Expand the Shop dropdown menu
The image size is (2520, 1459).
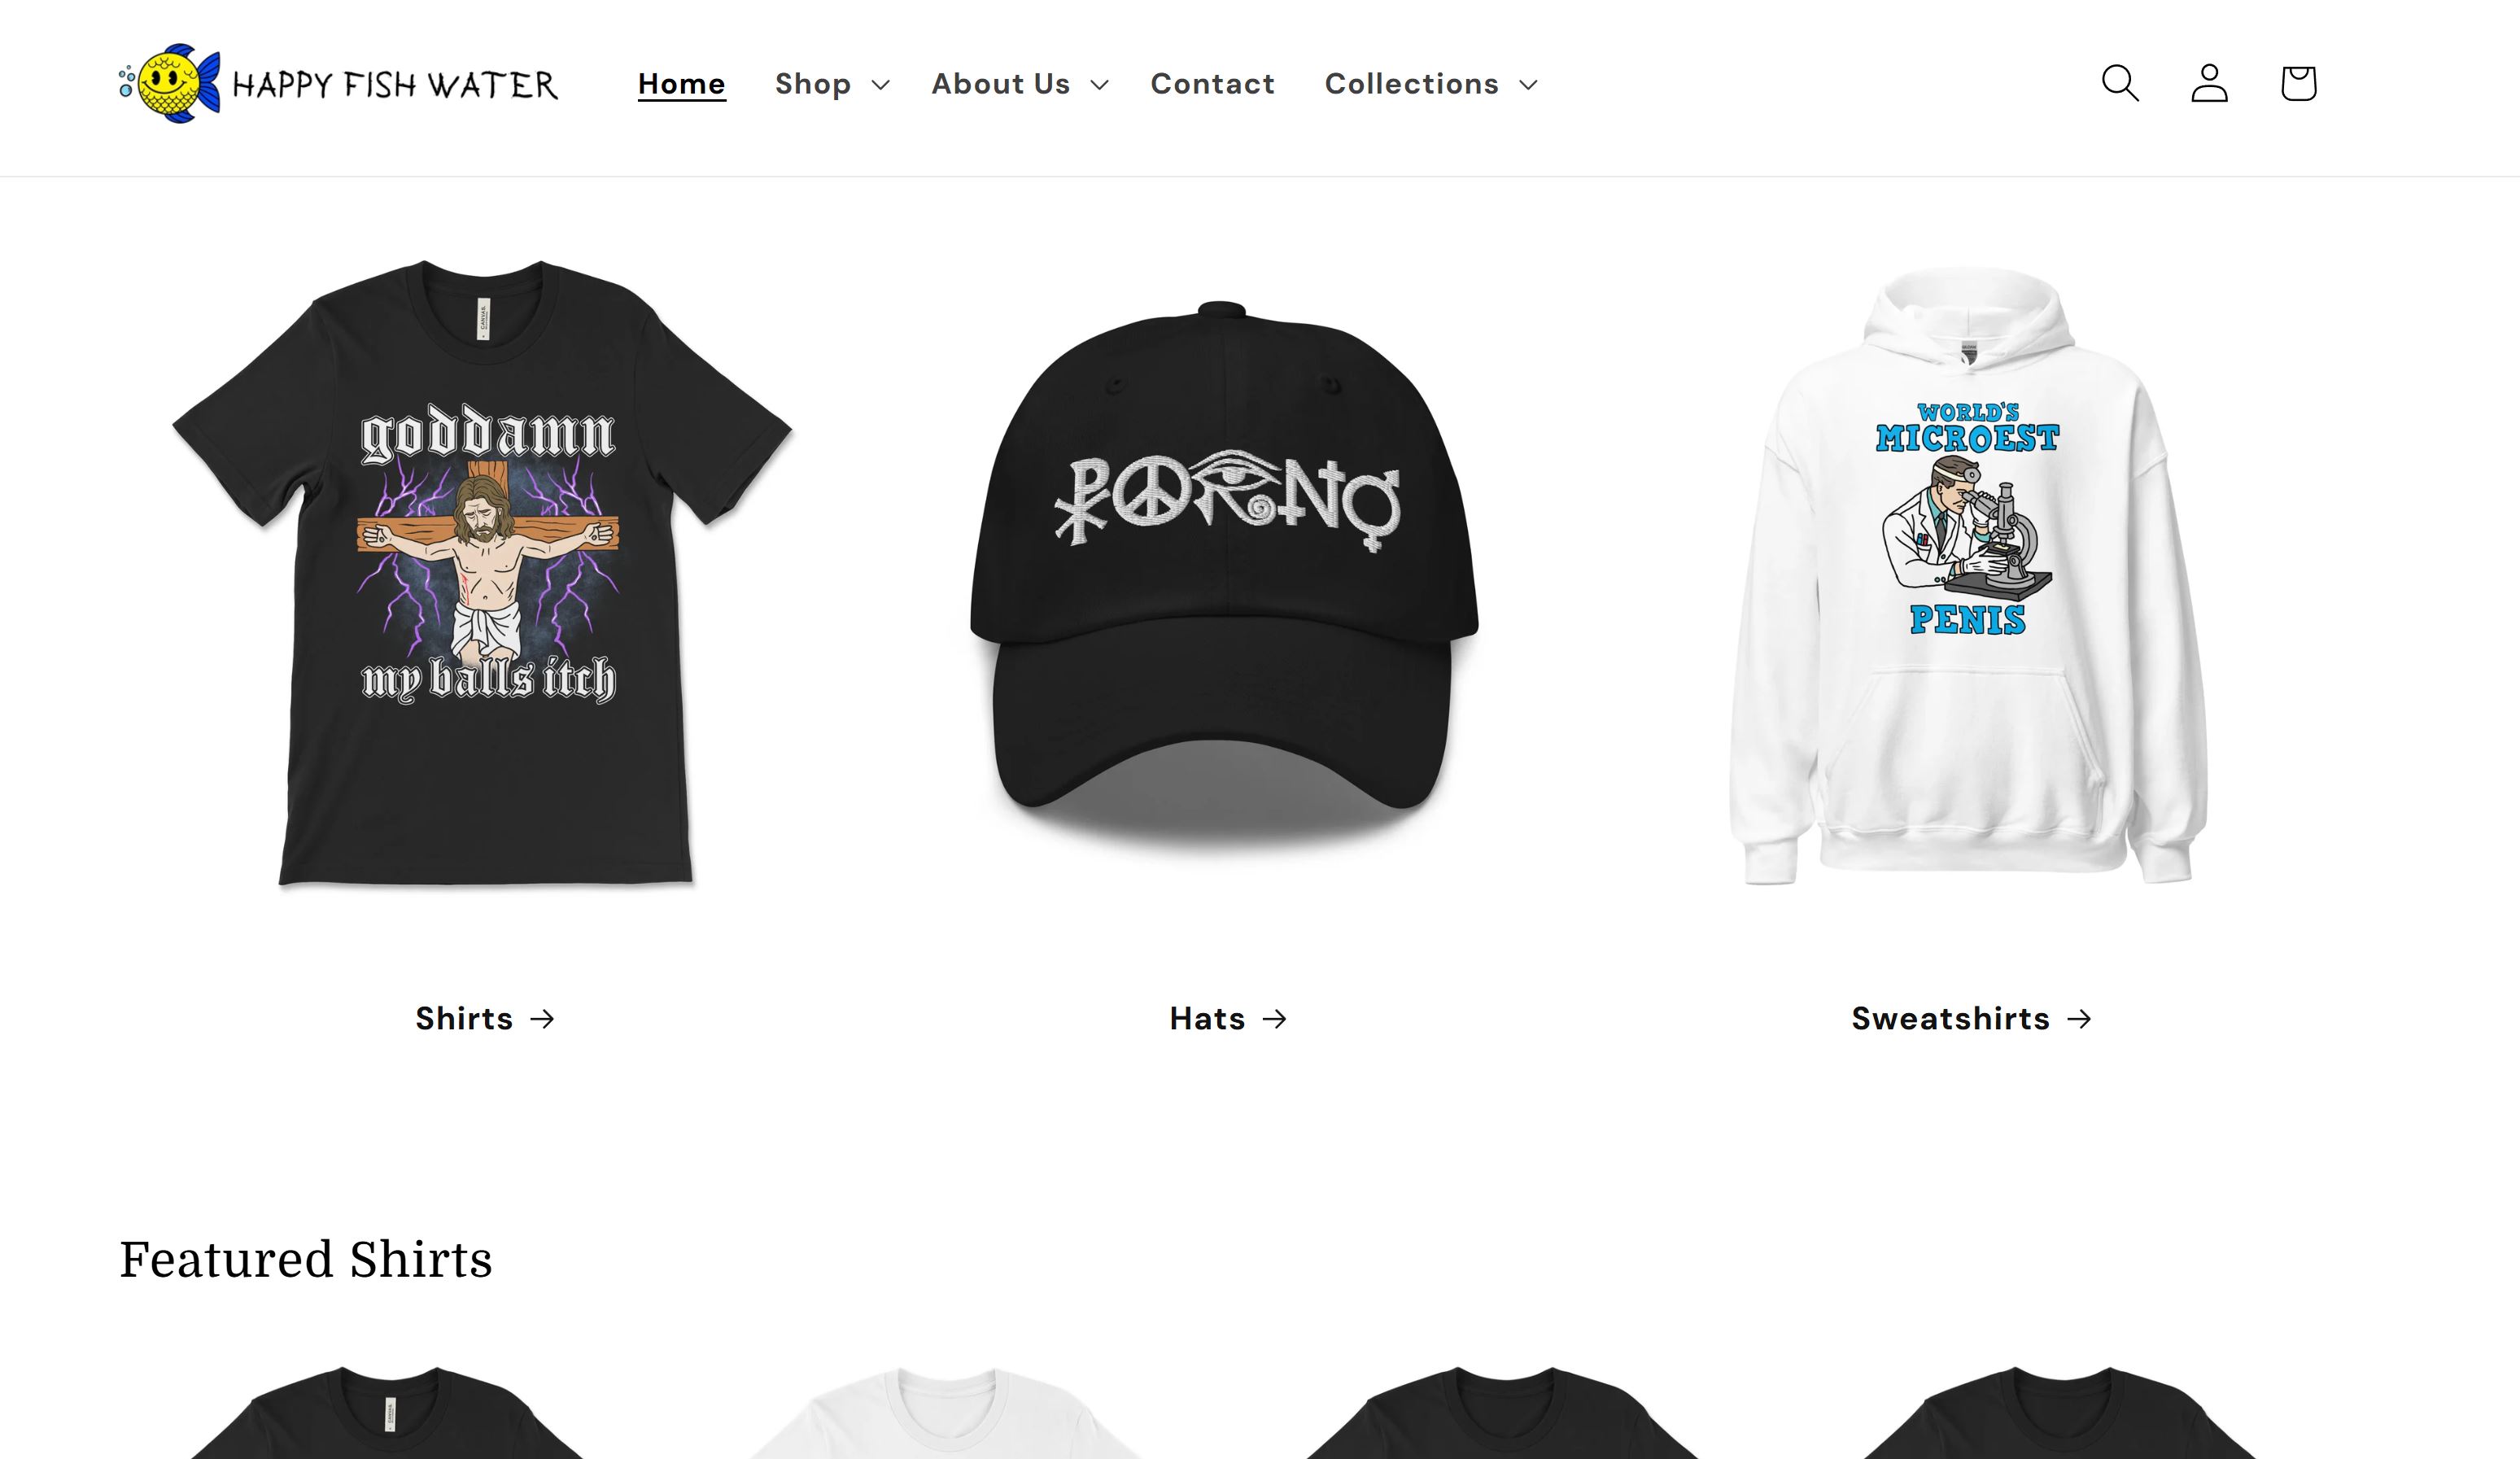(832, 84)
